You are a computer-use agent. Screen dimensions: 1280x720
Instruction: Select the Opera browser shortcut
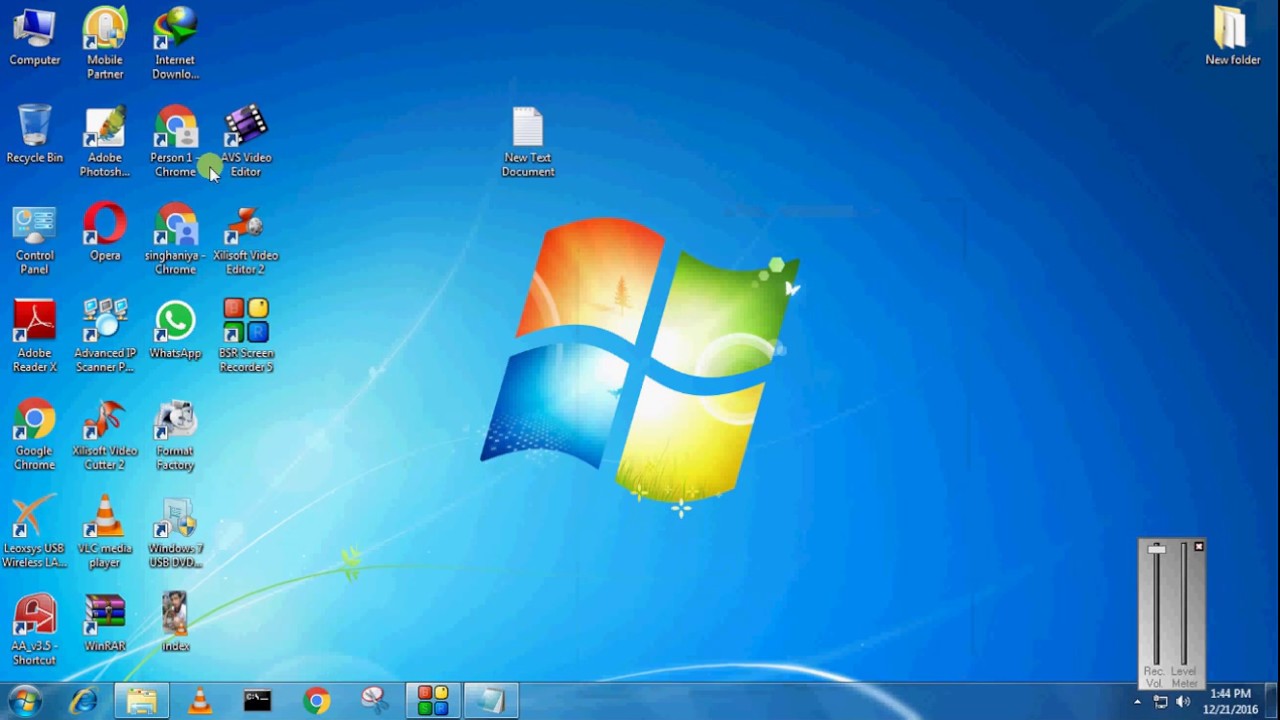click(x=104, y=233)
